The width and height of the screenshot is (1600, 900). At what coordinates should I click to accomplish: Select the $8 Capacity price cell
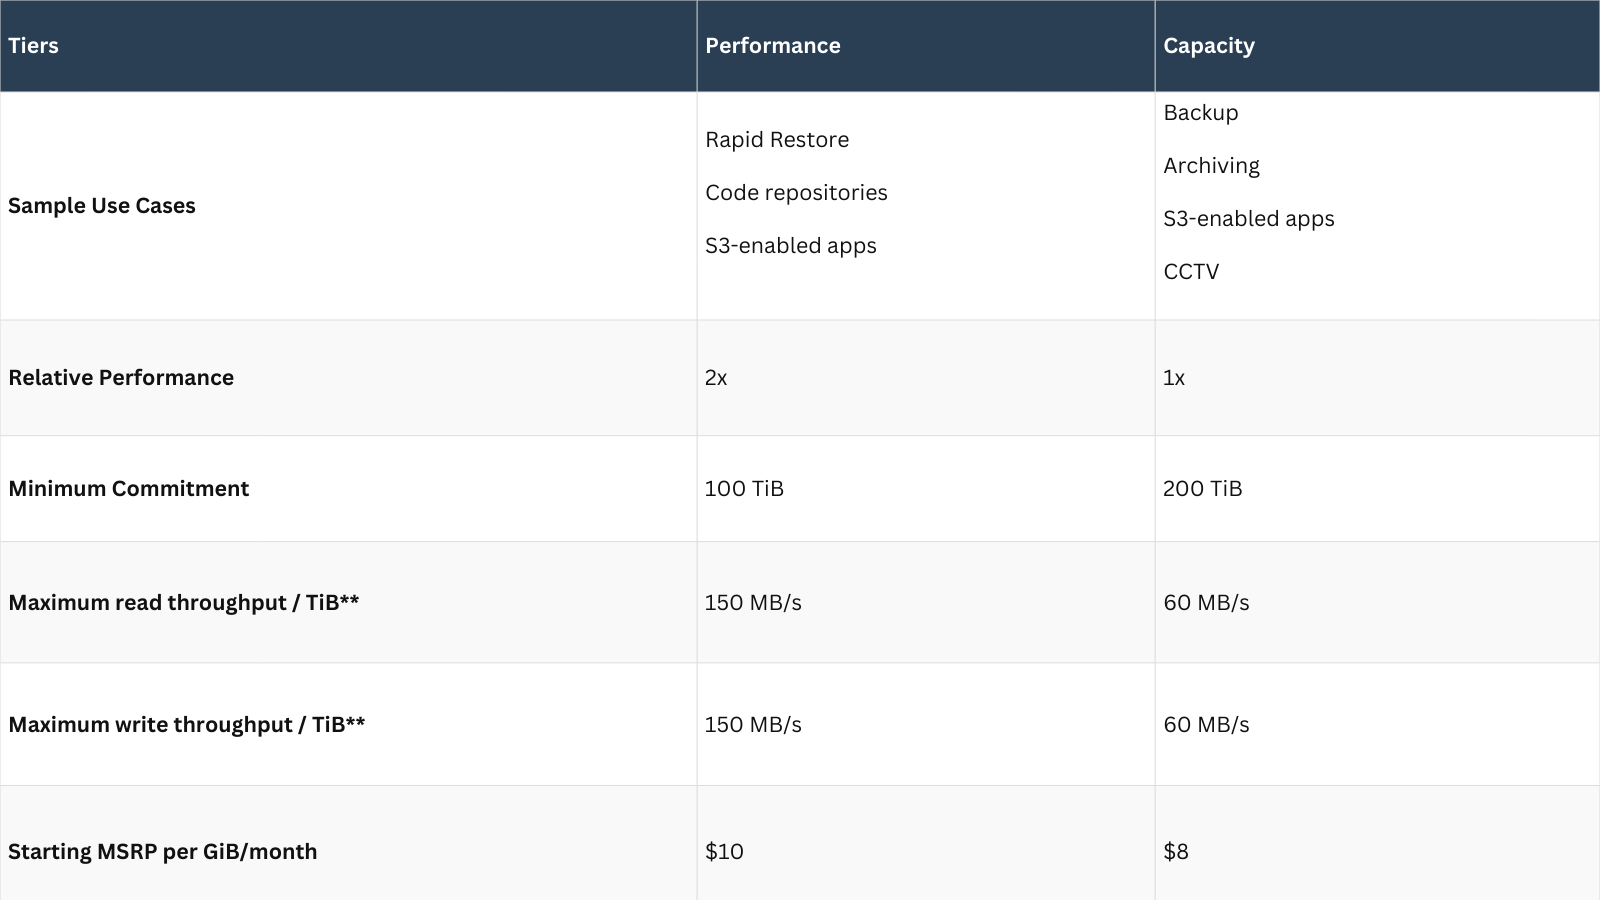pos(1176,852)
